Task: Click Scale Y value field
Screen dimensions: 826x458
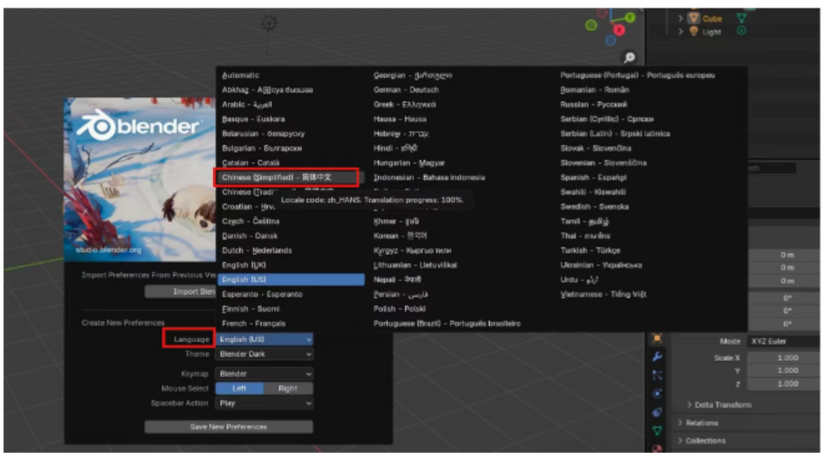Action: [x=784, y=371]
